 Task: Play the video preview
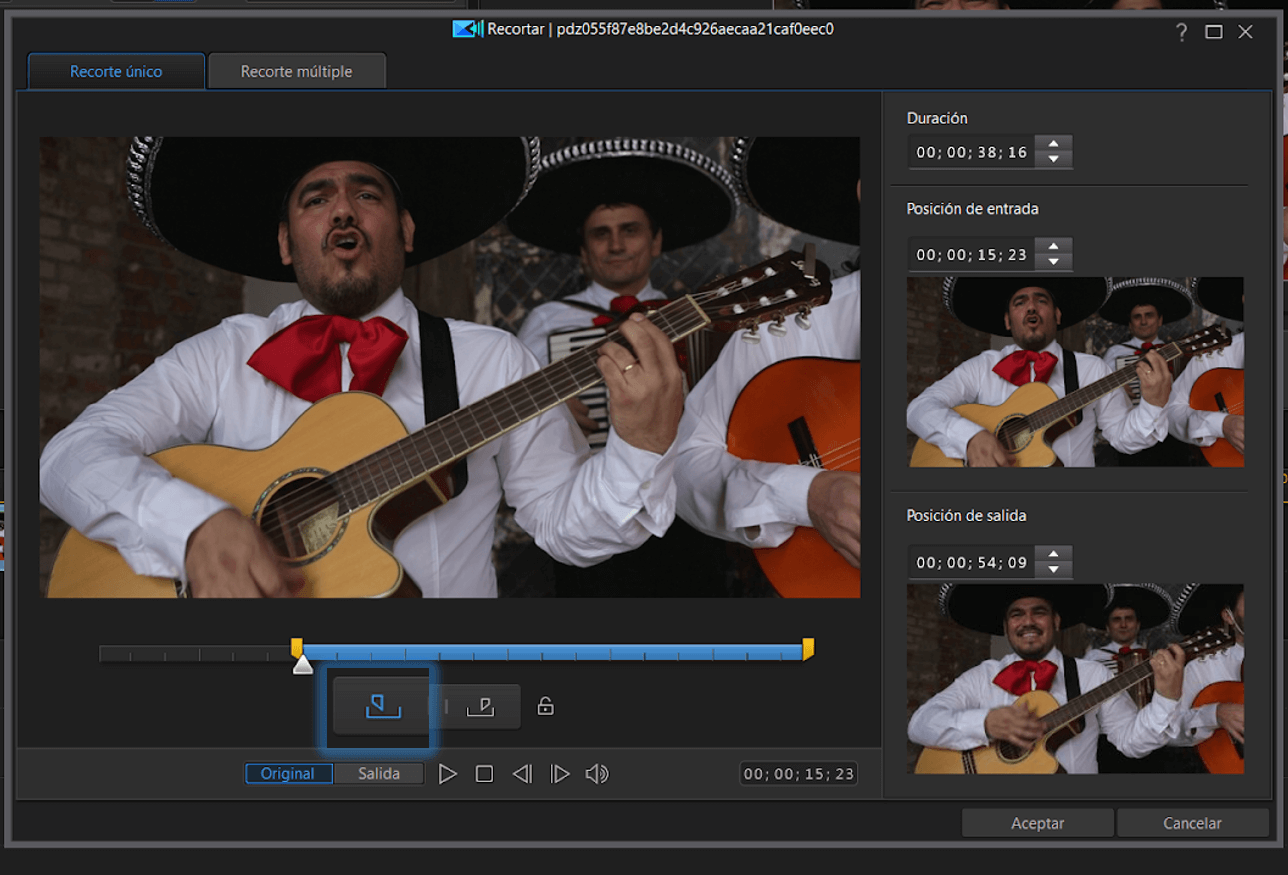(448, 774)
